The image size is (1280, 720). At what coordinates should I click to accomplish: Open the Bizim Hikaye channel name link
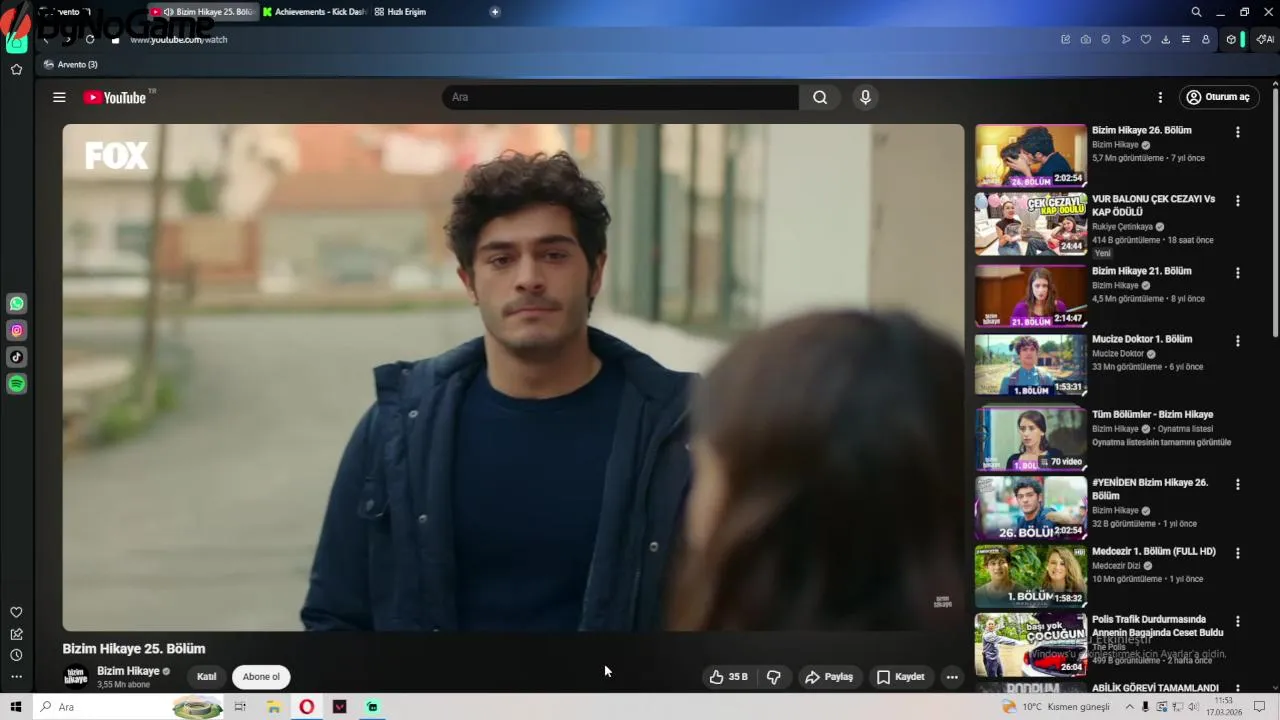coord(128,671)
